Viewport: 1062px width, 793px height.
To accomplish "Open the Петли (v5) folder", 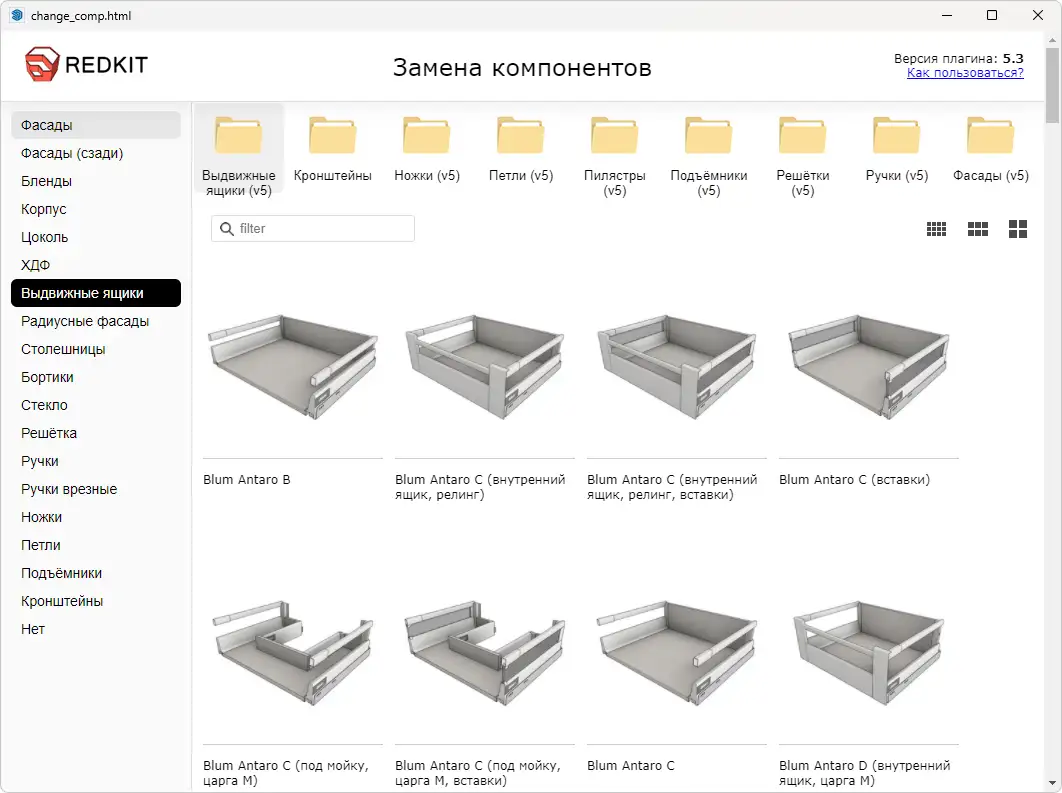I will pyautogui.click(x=520, y=140).
